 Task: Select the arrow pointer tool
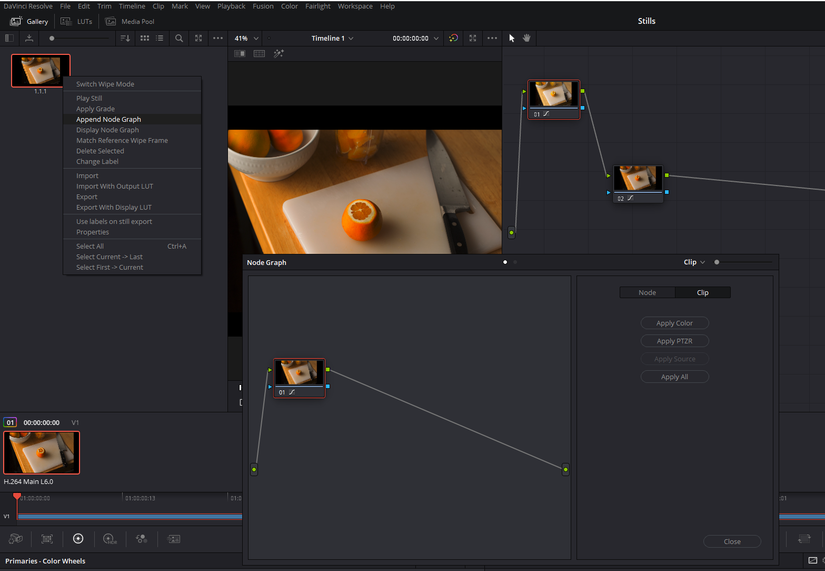(x=512, y=38)
